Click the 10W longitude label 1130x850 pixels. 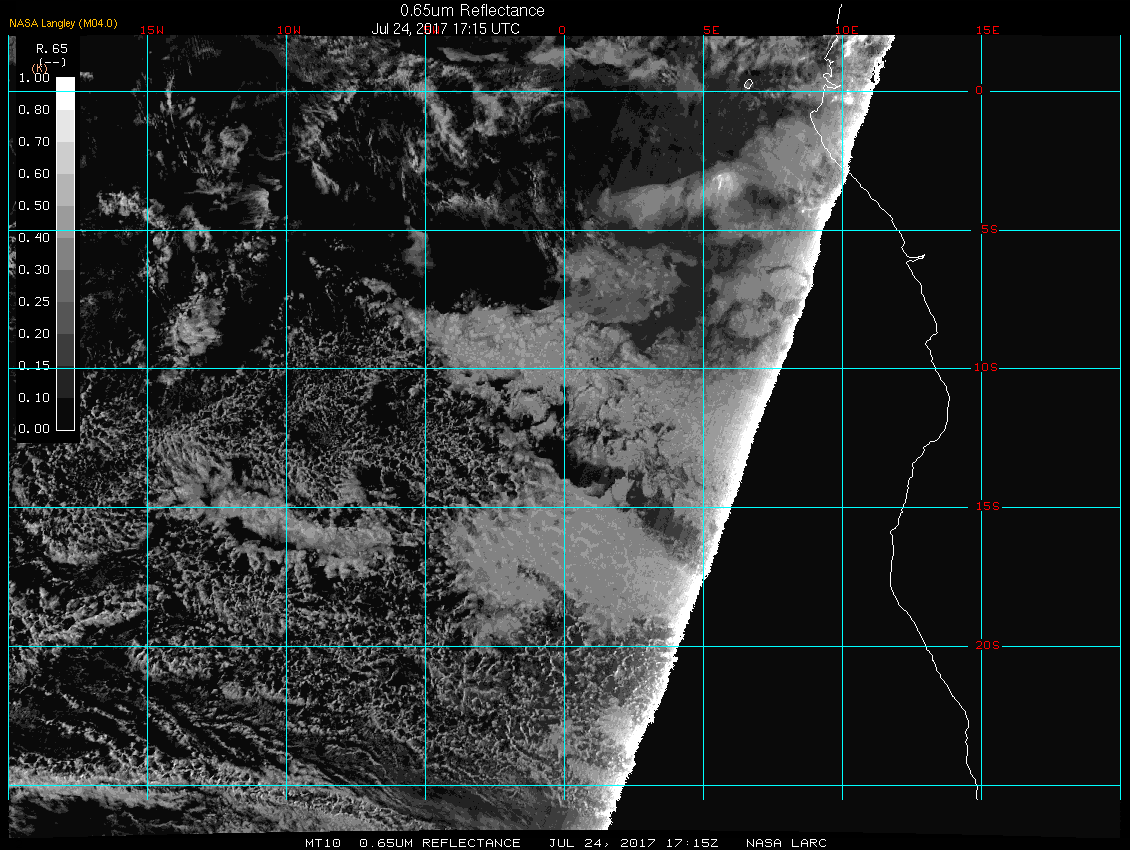coord(289,30)
